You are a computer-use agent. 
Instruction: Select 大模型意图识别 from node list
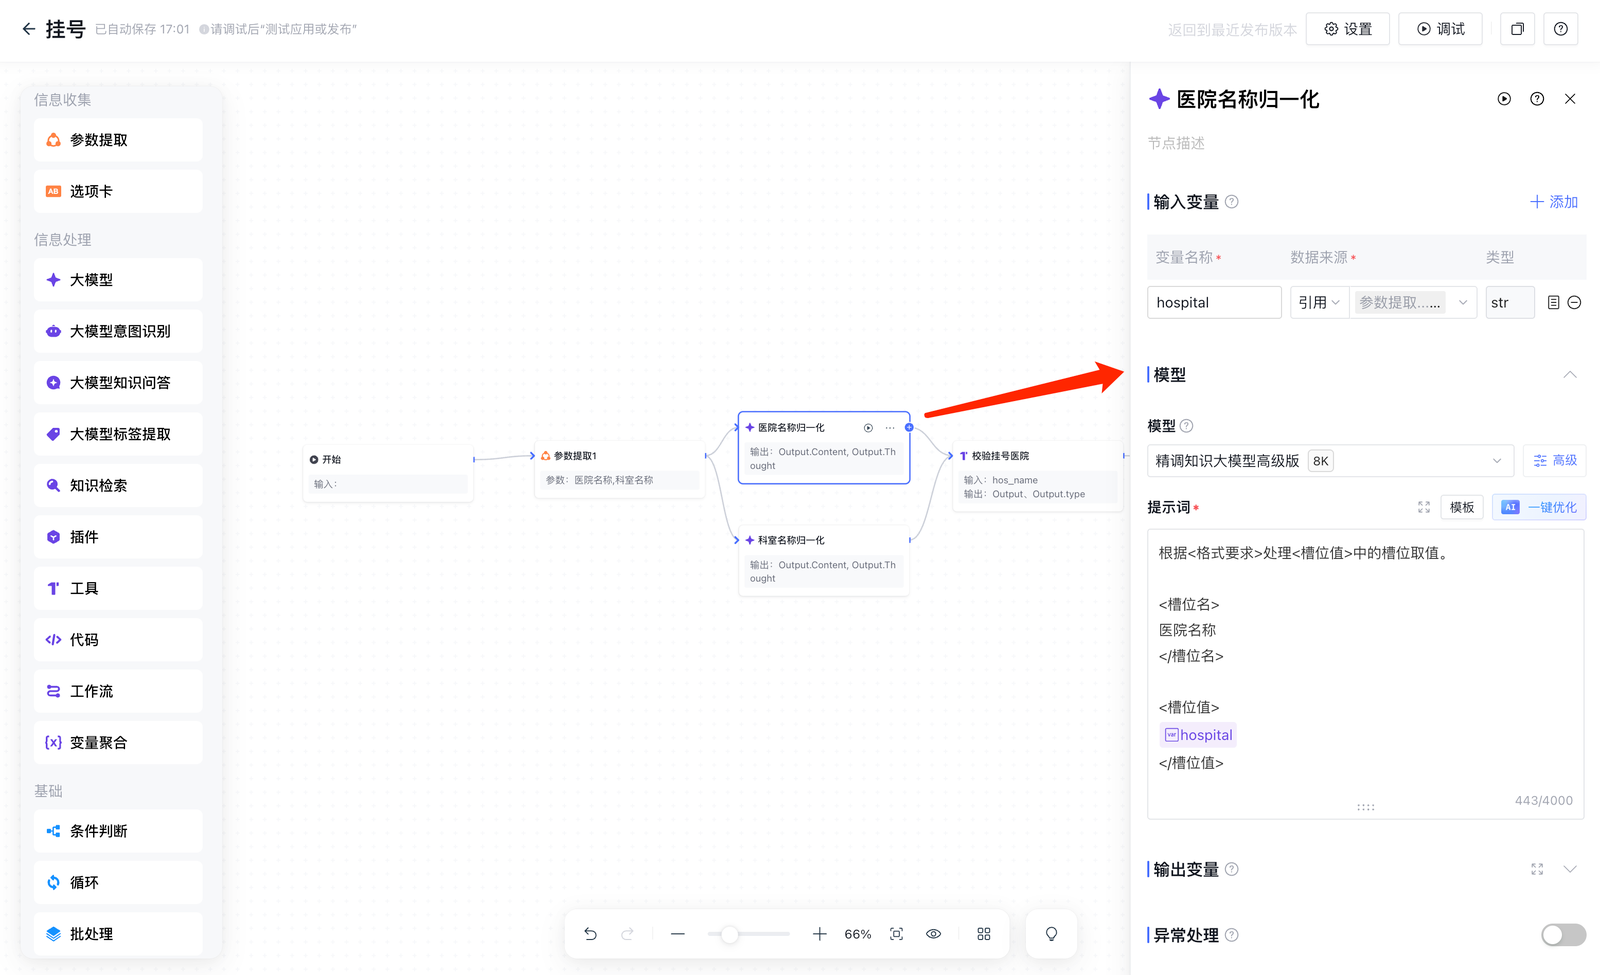(118, 332)
